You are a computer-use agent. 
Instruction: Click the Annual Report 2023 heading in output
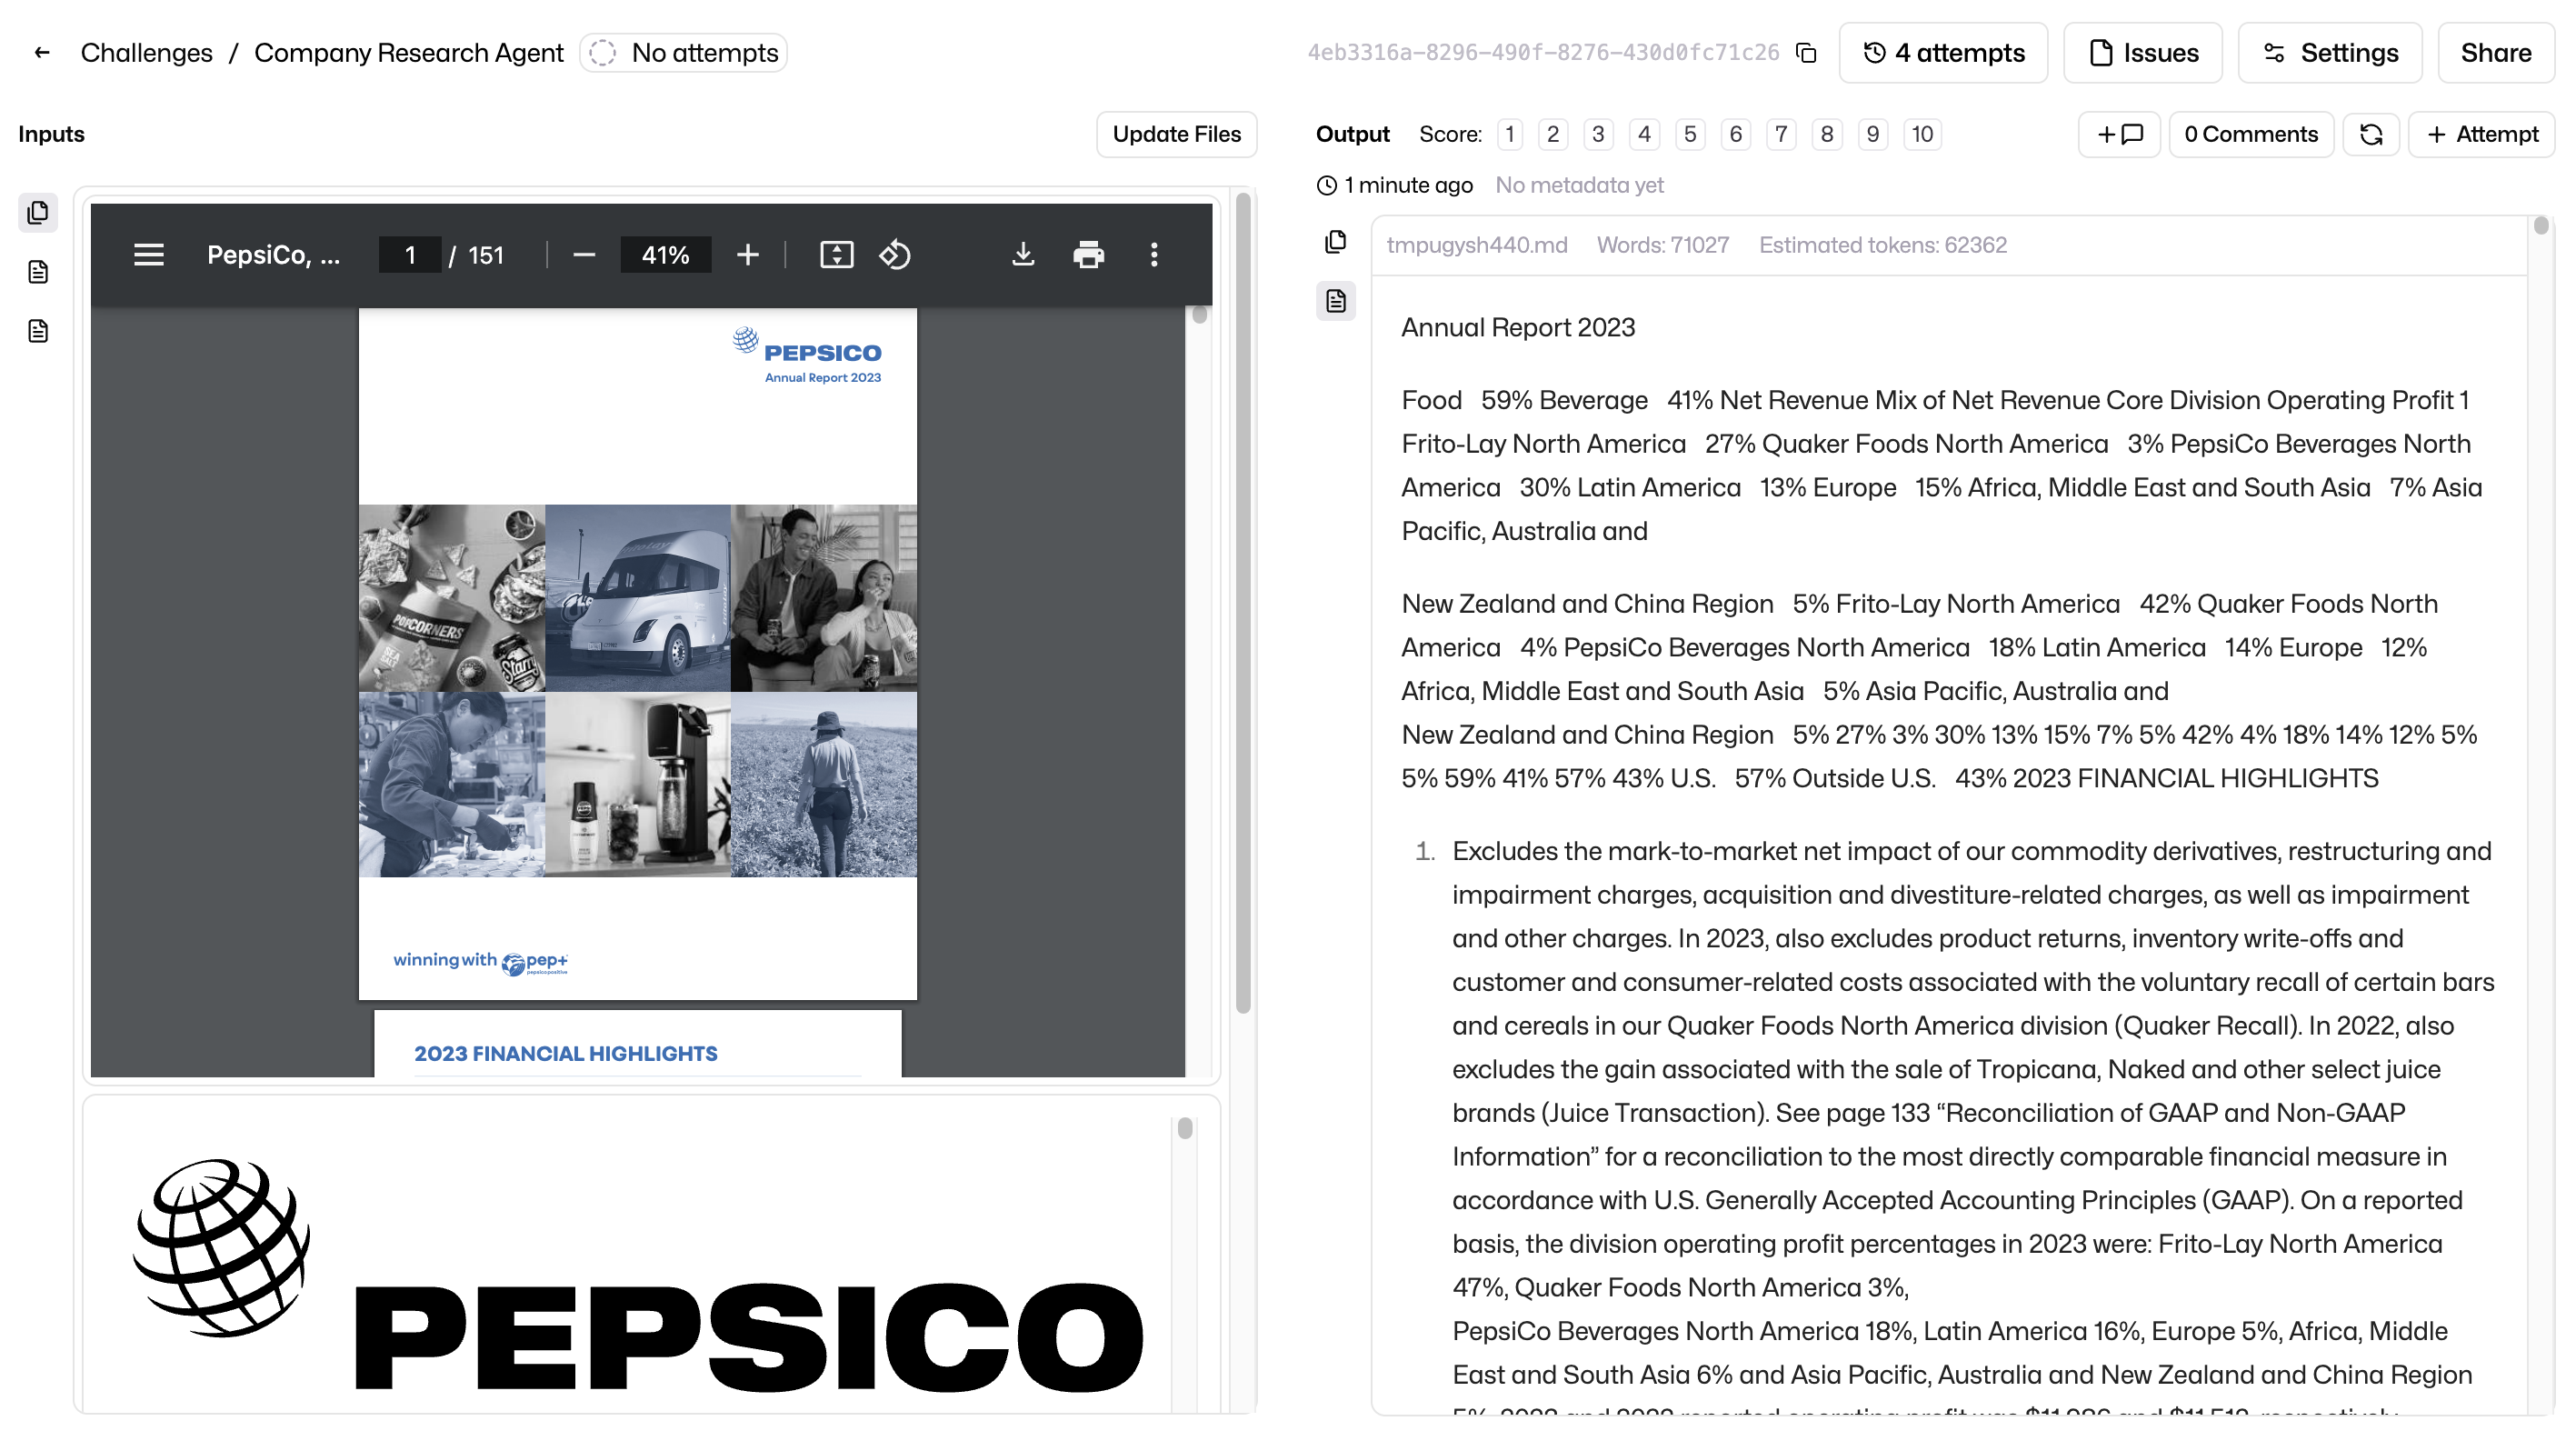(x=1518, y=327)
